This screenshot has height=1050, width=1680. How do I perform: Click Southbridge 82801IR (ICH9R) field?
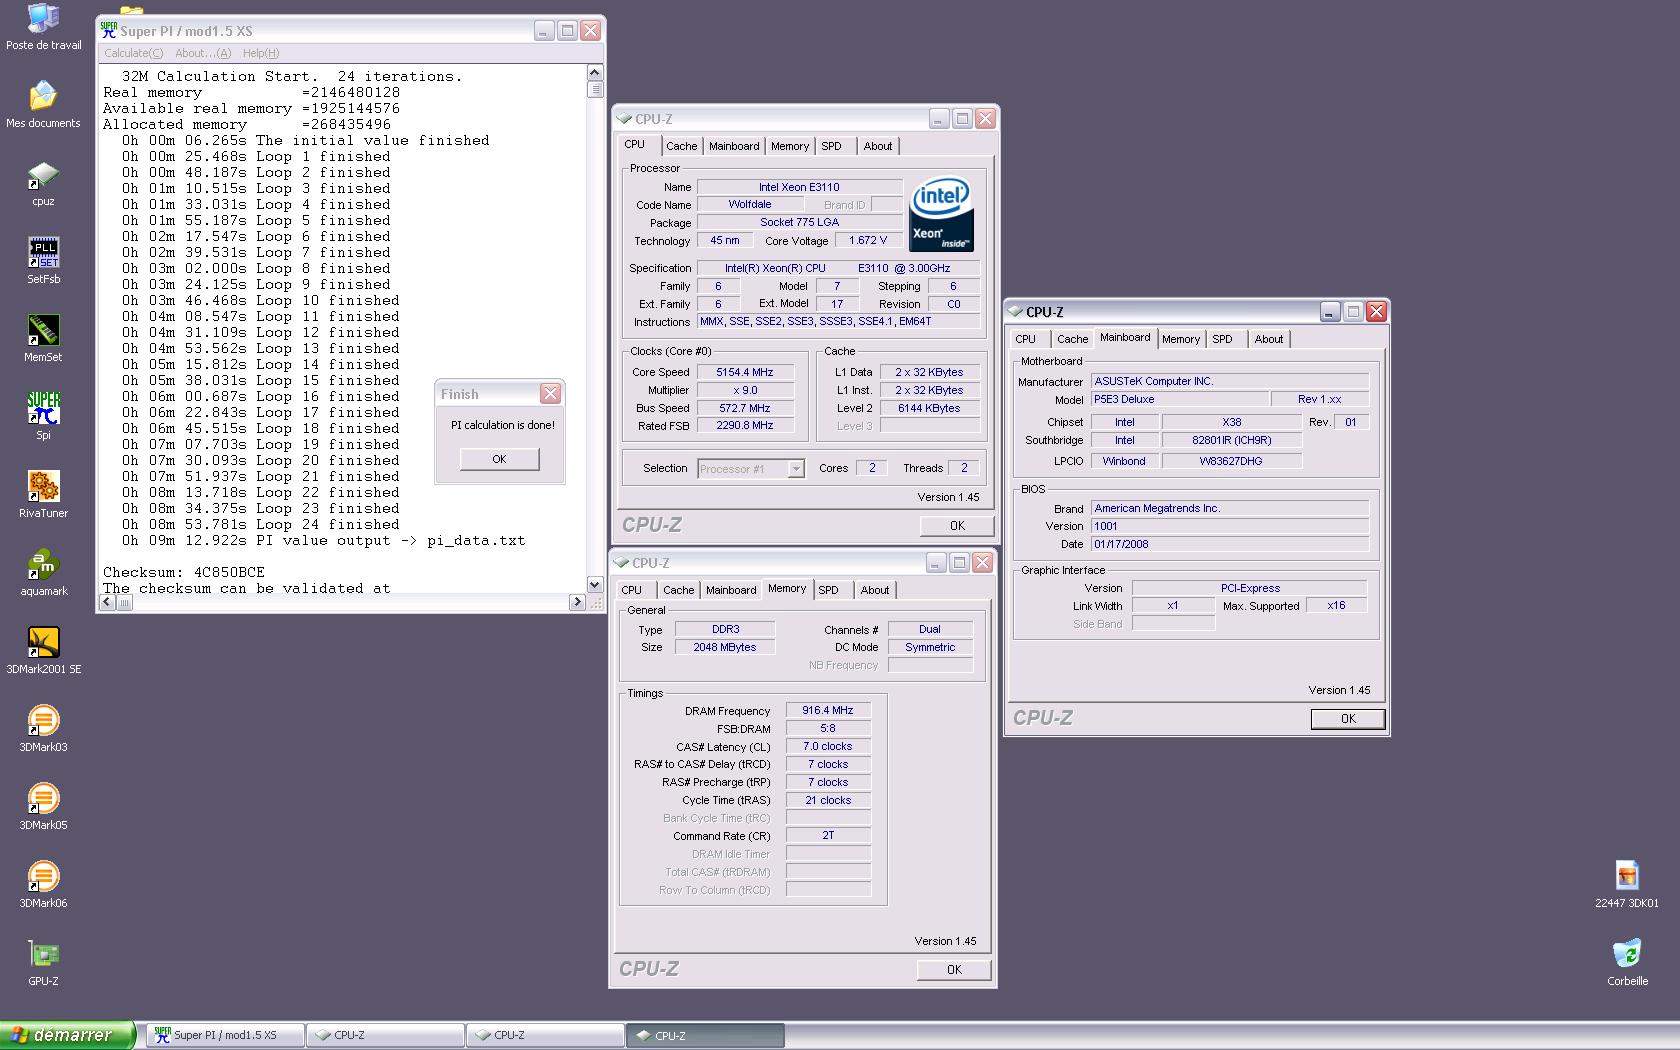tap(1232, 440)
